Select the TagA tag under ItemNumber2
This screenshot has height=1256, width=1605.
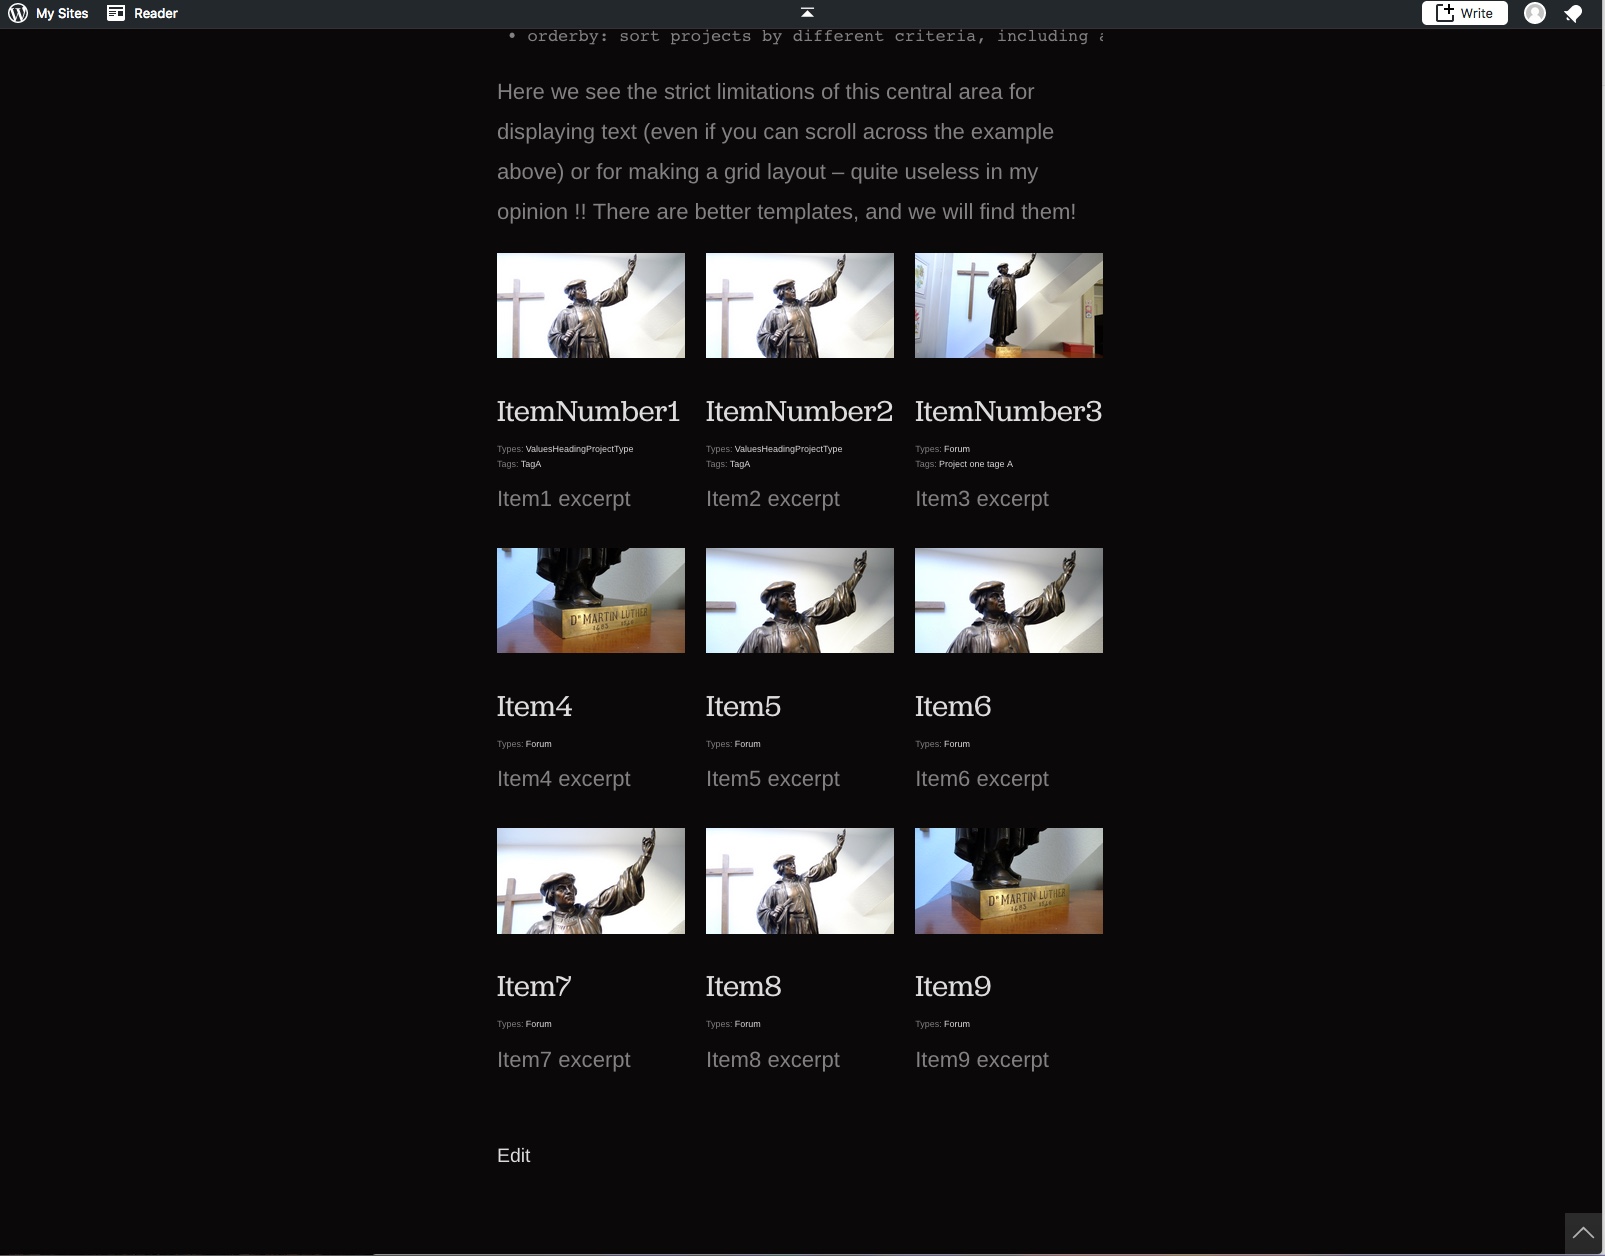(x=740, y=464)
